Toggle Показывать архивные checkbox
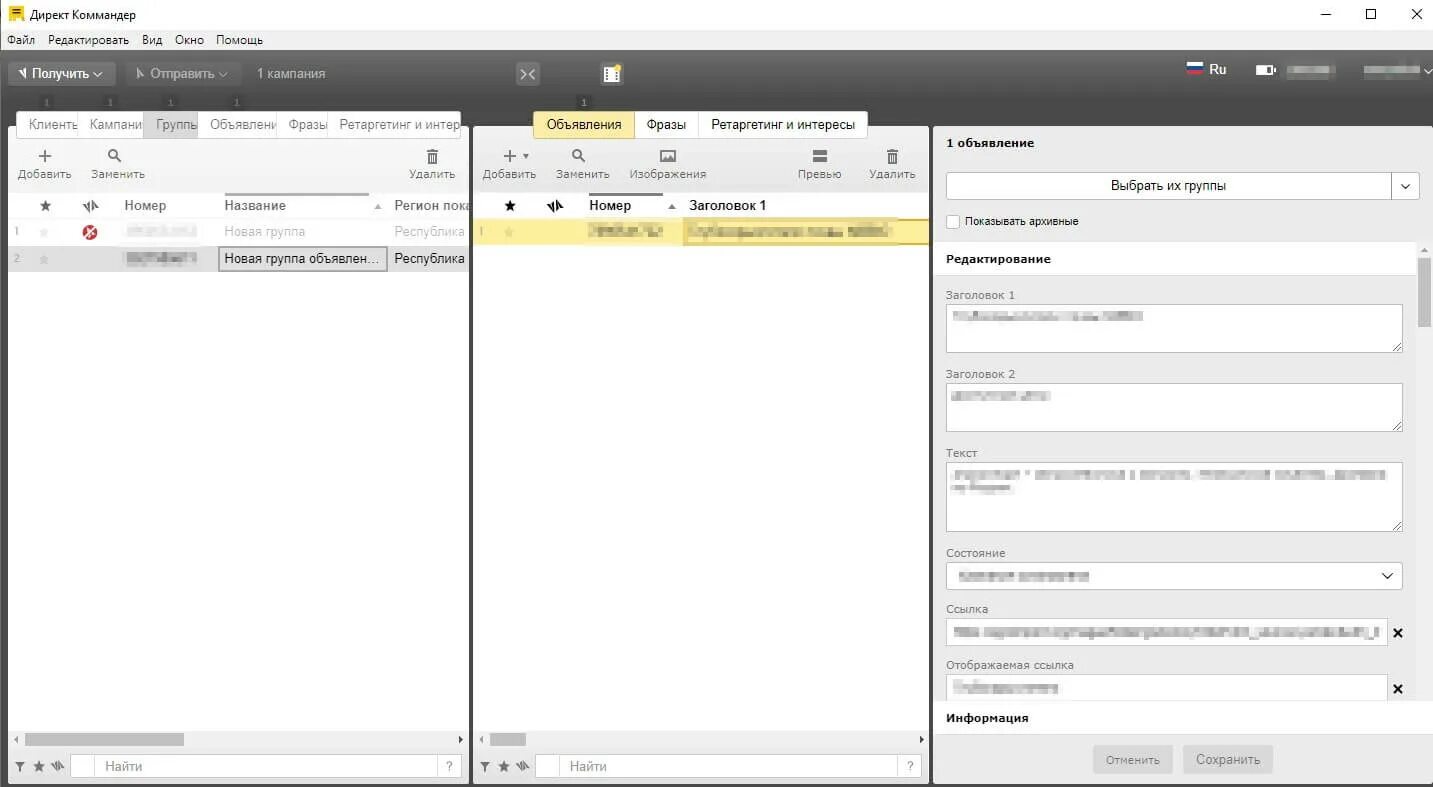This screenshot has height=787, width=1433. (x=953, y=221)
